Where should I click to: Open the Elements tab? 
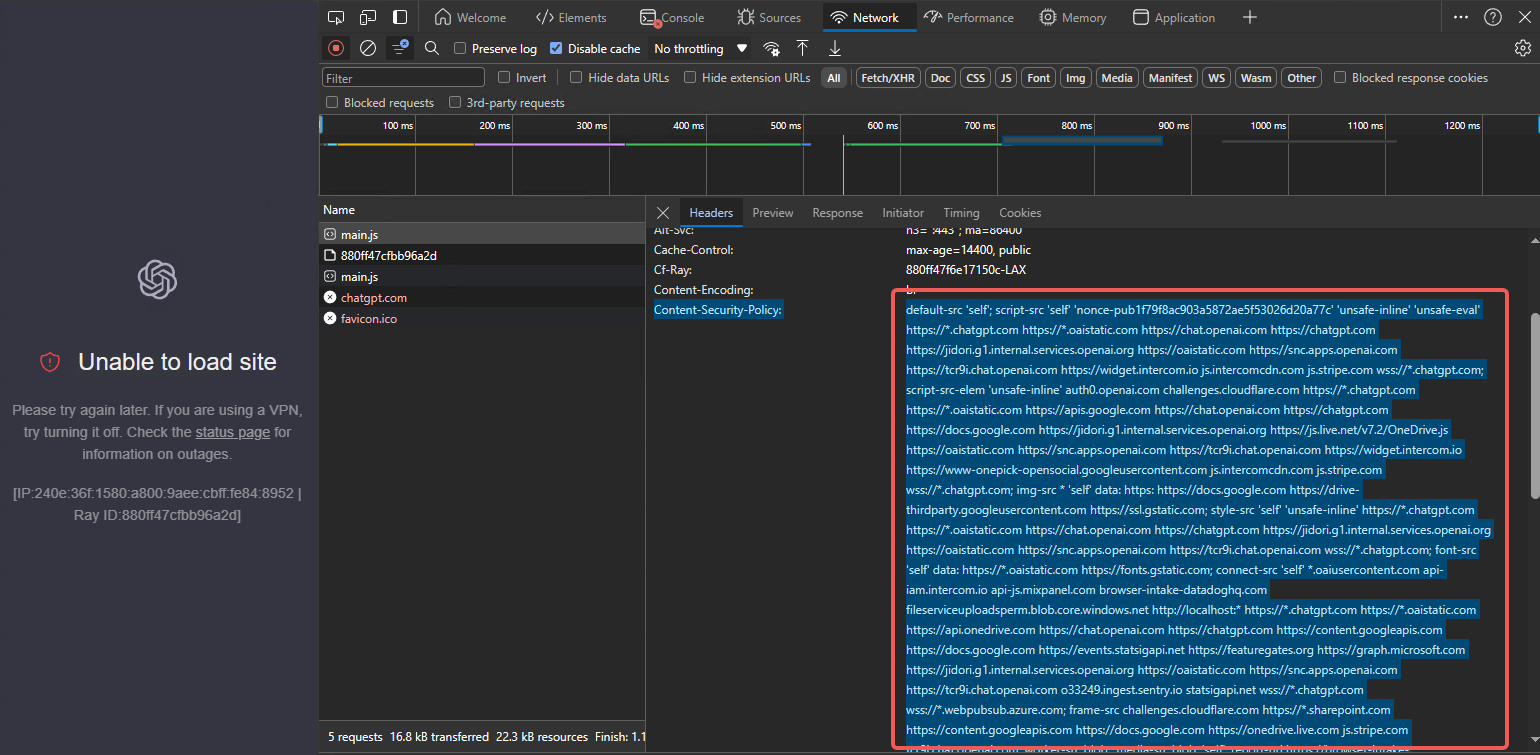click(571, 17)
